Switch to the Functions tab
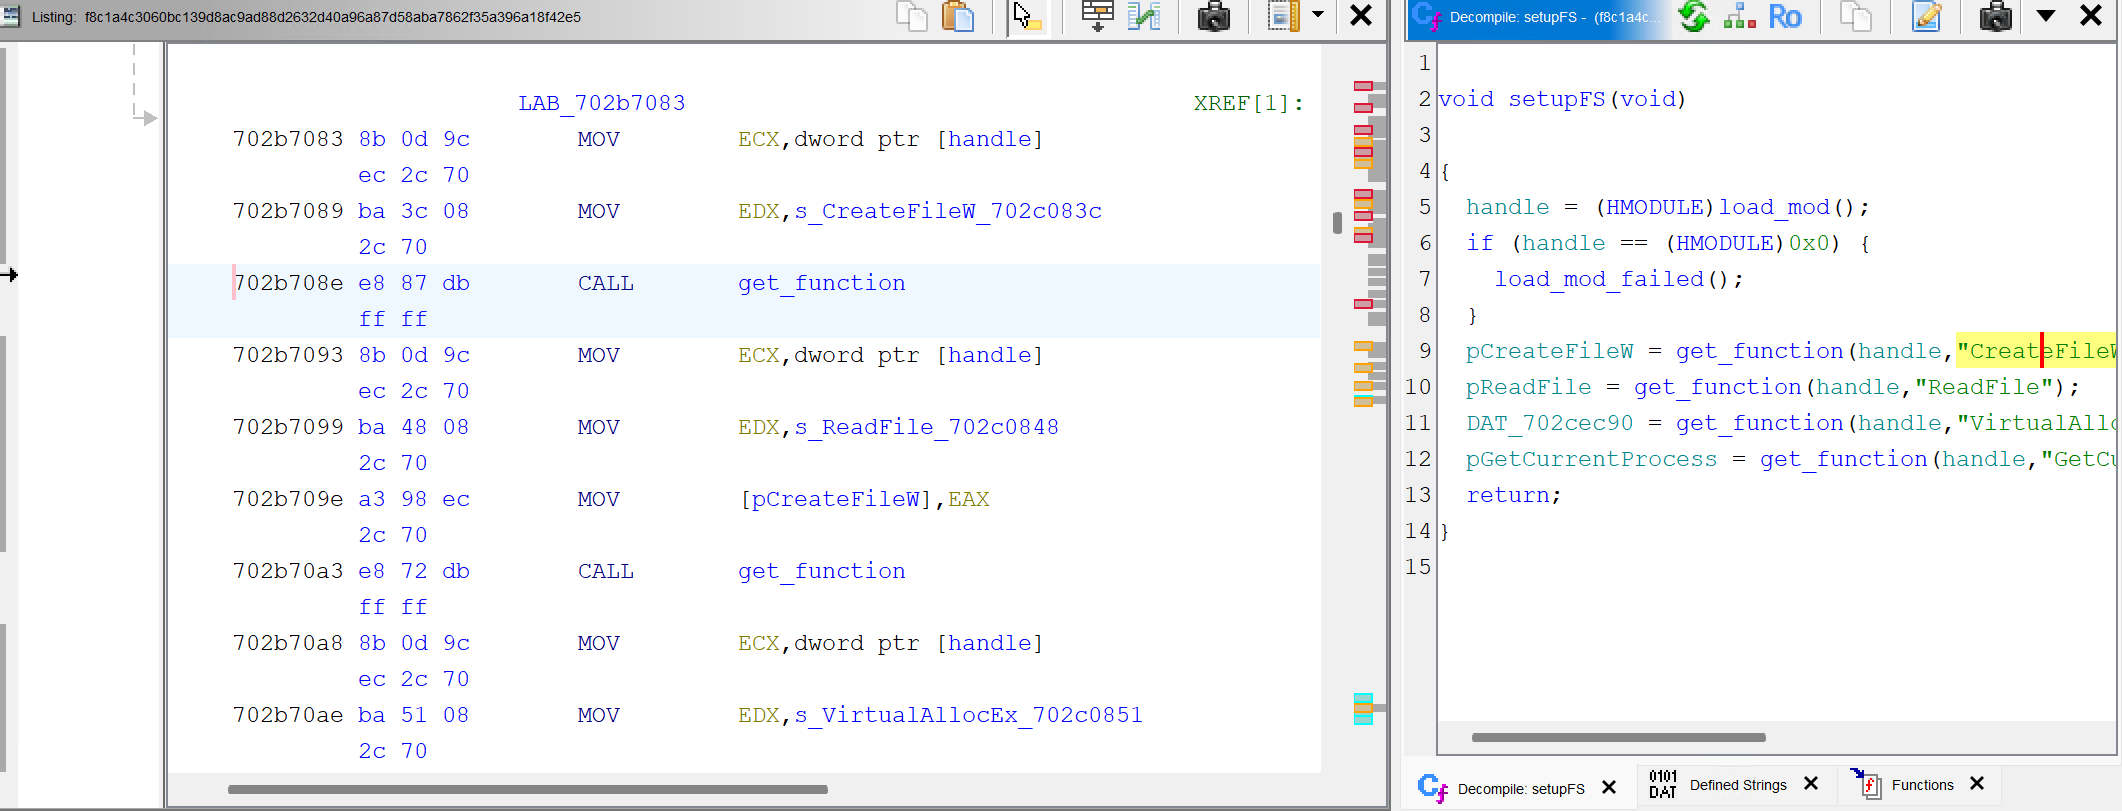2122x811 pixels. [1922, 785]
